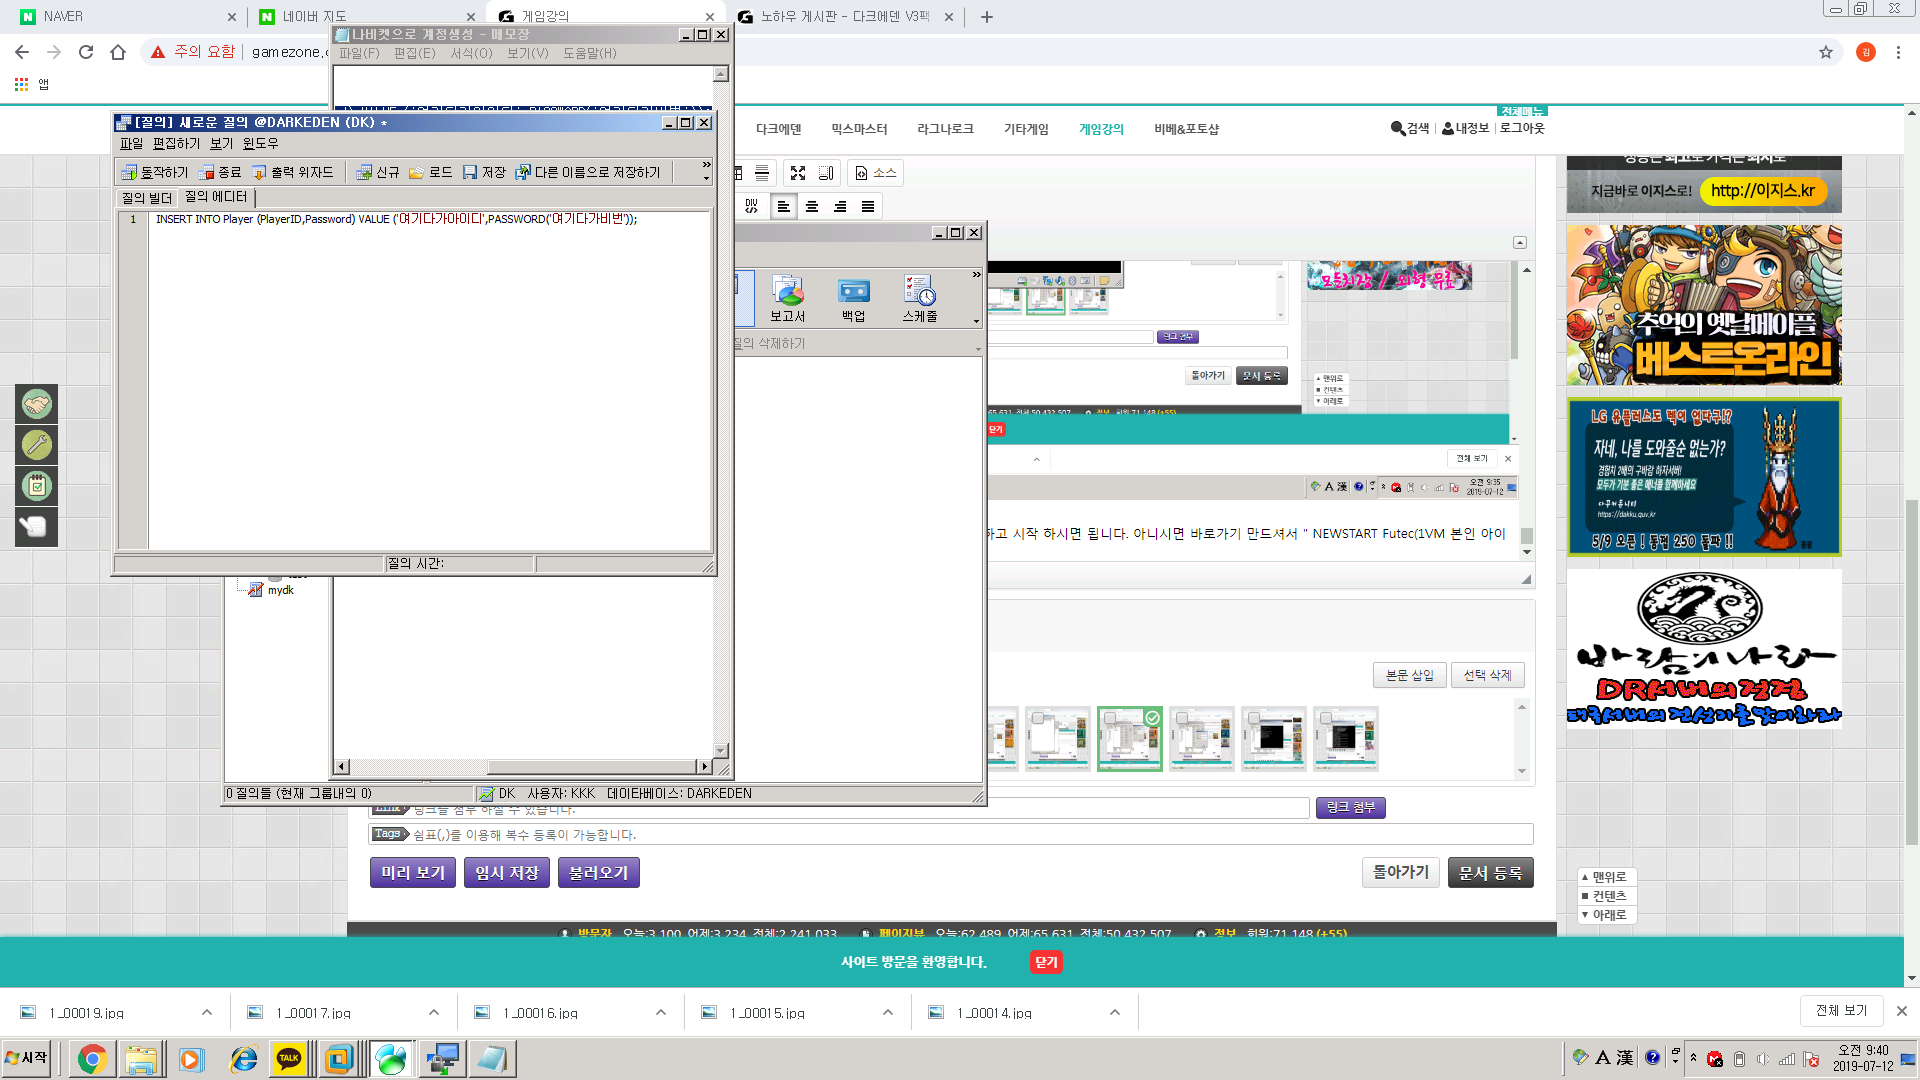Align text left in web editor
Viewport: 1920px width, 1080px height.
[784, 206]
